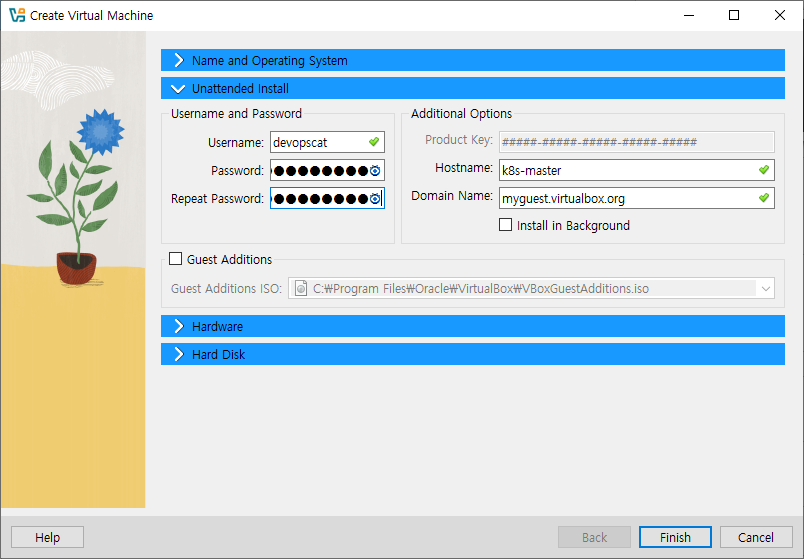Click the green checkmark in the Hostname field
804x559 pixels.
click(764, 170)
